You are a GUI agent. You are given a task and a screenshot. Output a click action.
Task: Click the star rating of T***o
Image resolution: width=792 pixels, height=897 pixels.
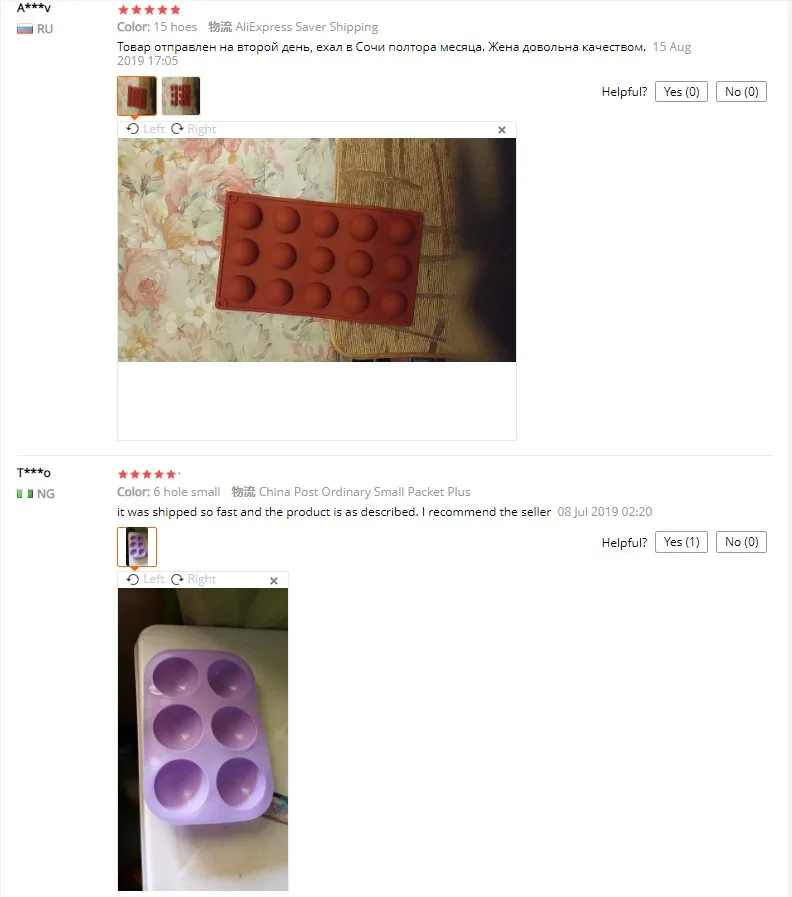pos(149,474)
